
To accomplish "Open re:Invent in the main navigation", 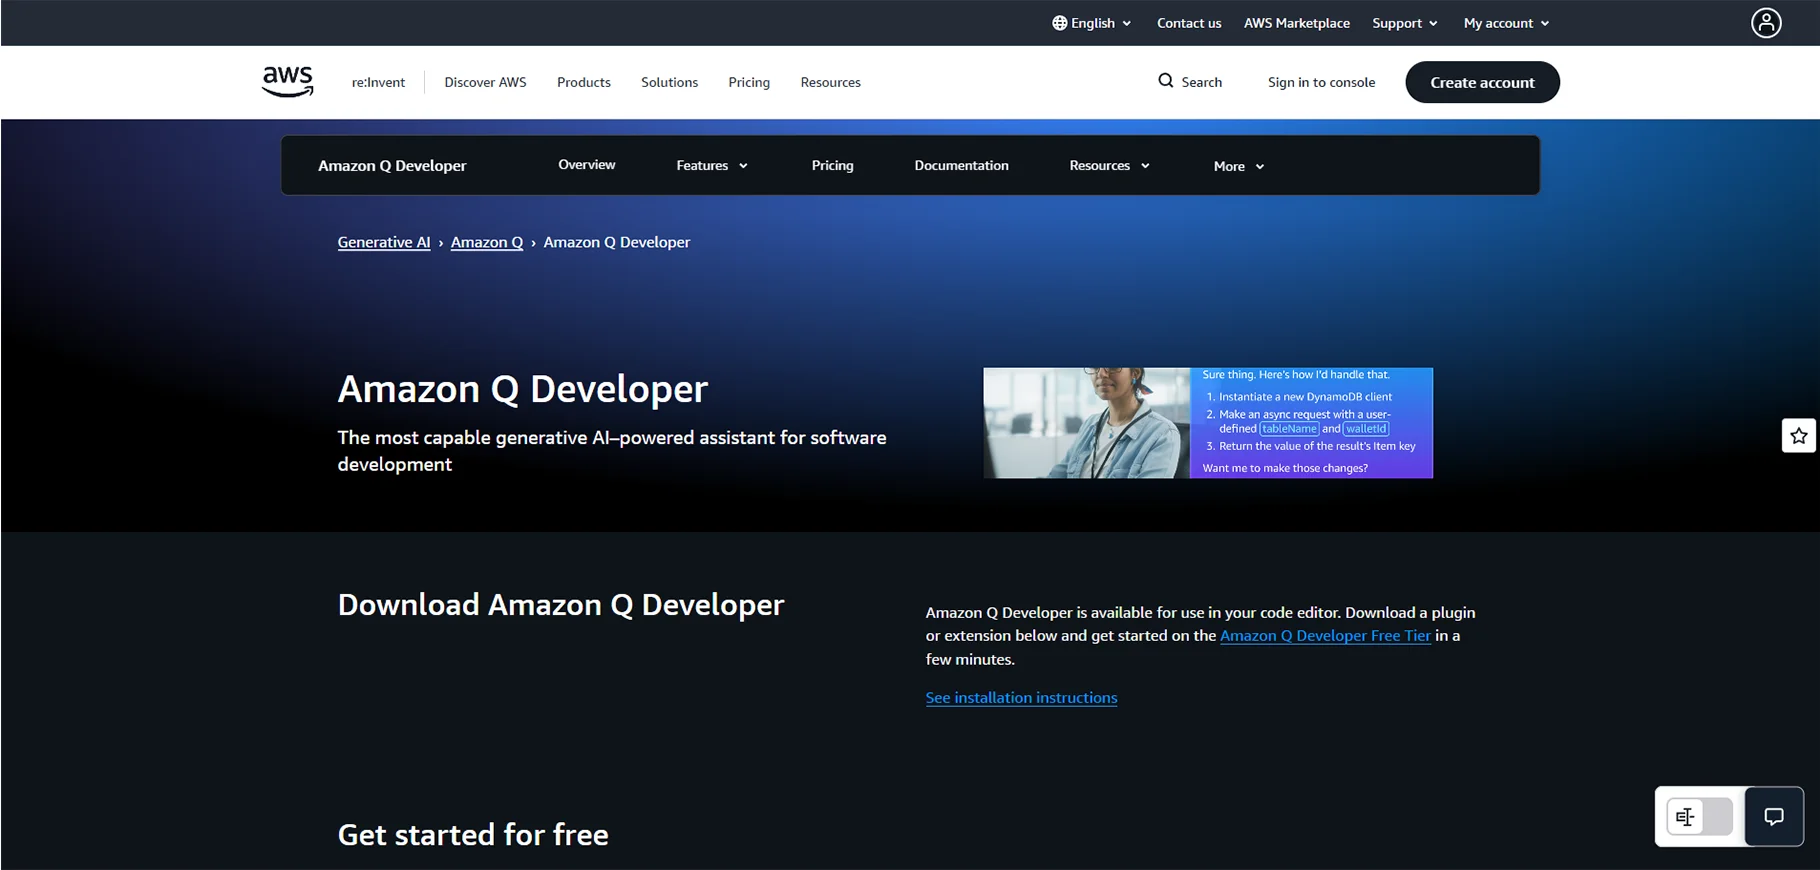I will [x=378, y=82].
